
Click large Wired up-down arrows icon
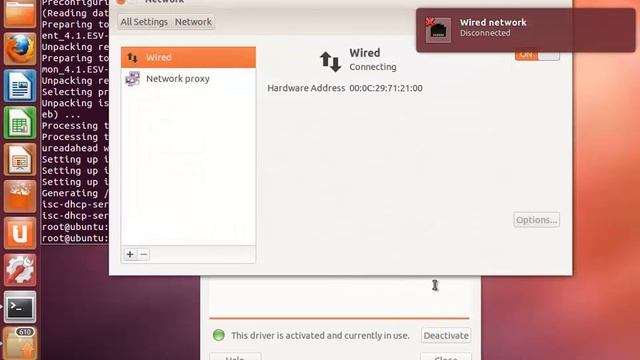(330, 62)
